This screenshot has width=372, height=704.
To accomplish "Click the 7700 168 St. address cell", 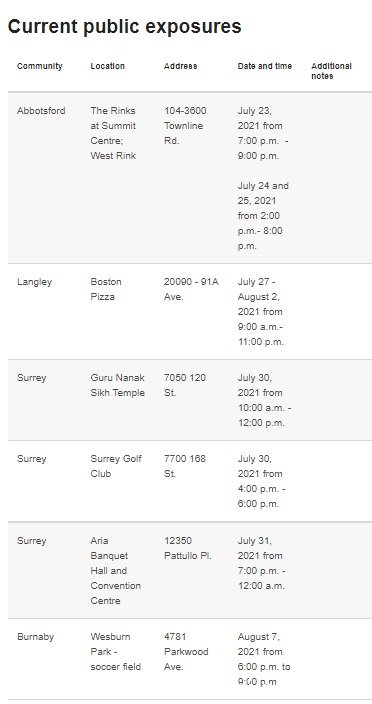I will 185,466.
